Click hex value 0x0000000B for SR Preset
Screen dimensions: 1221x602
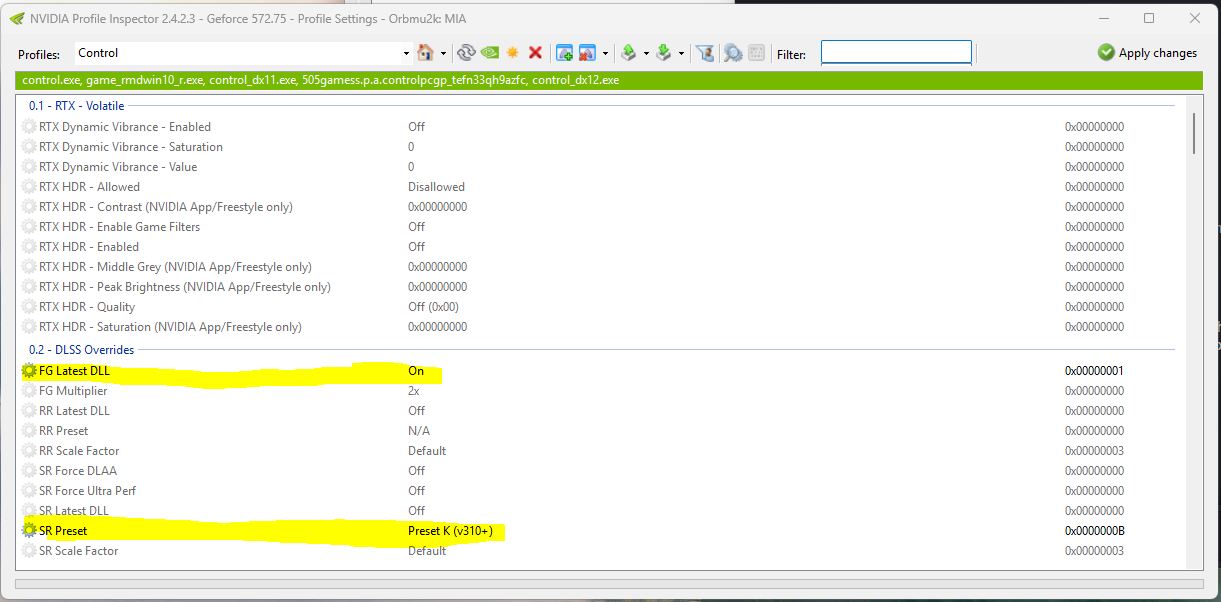coord(1094,531)
